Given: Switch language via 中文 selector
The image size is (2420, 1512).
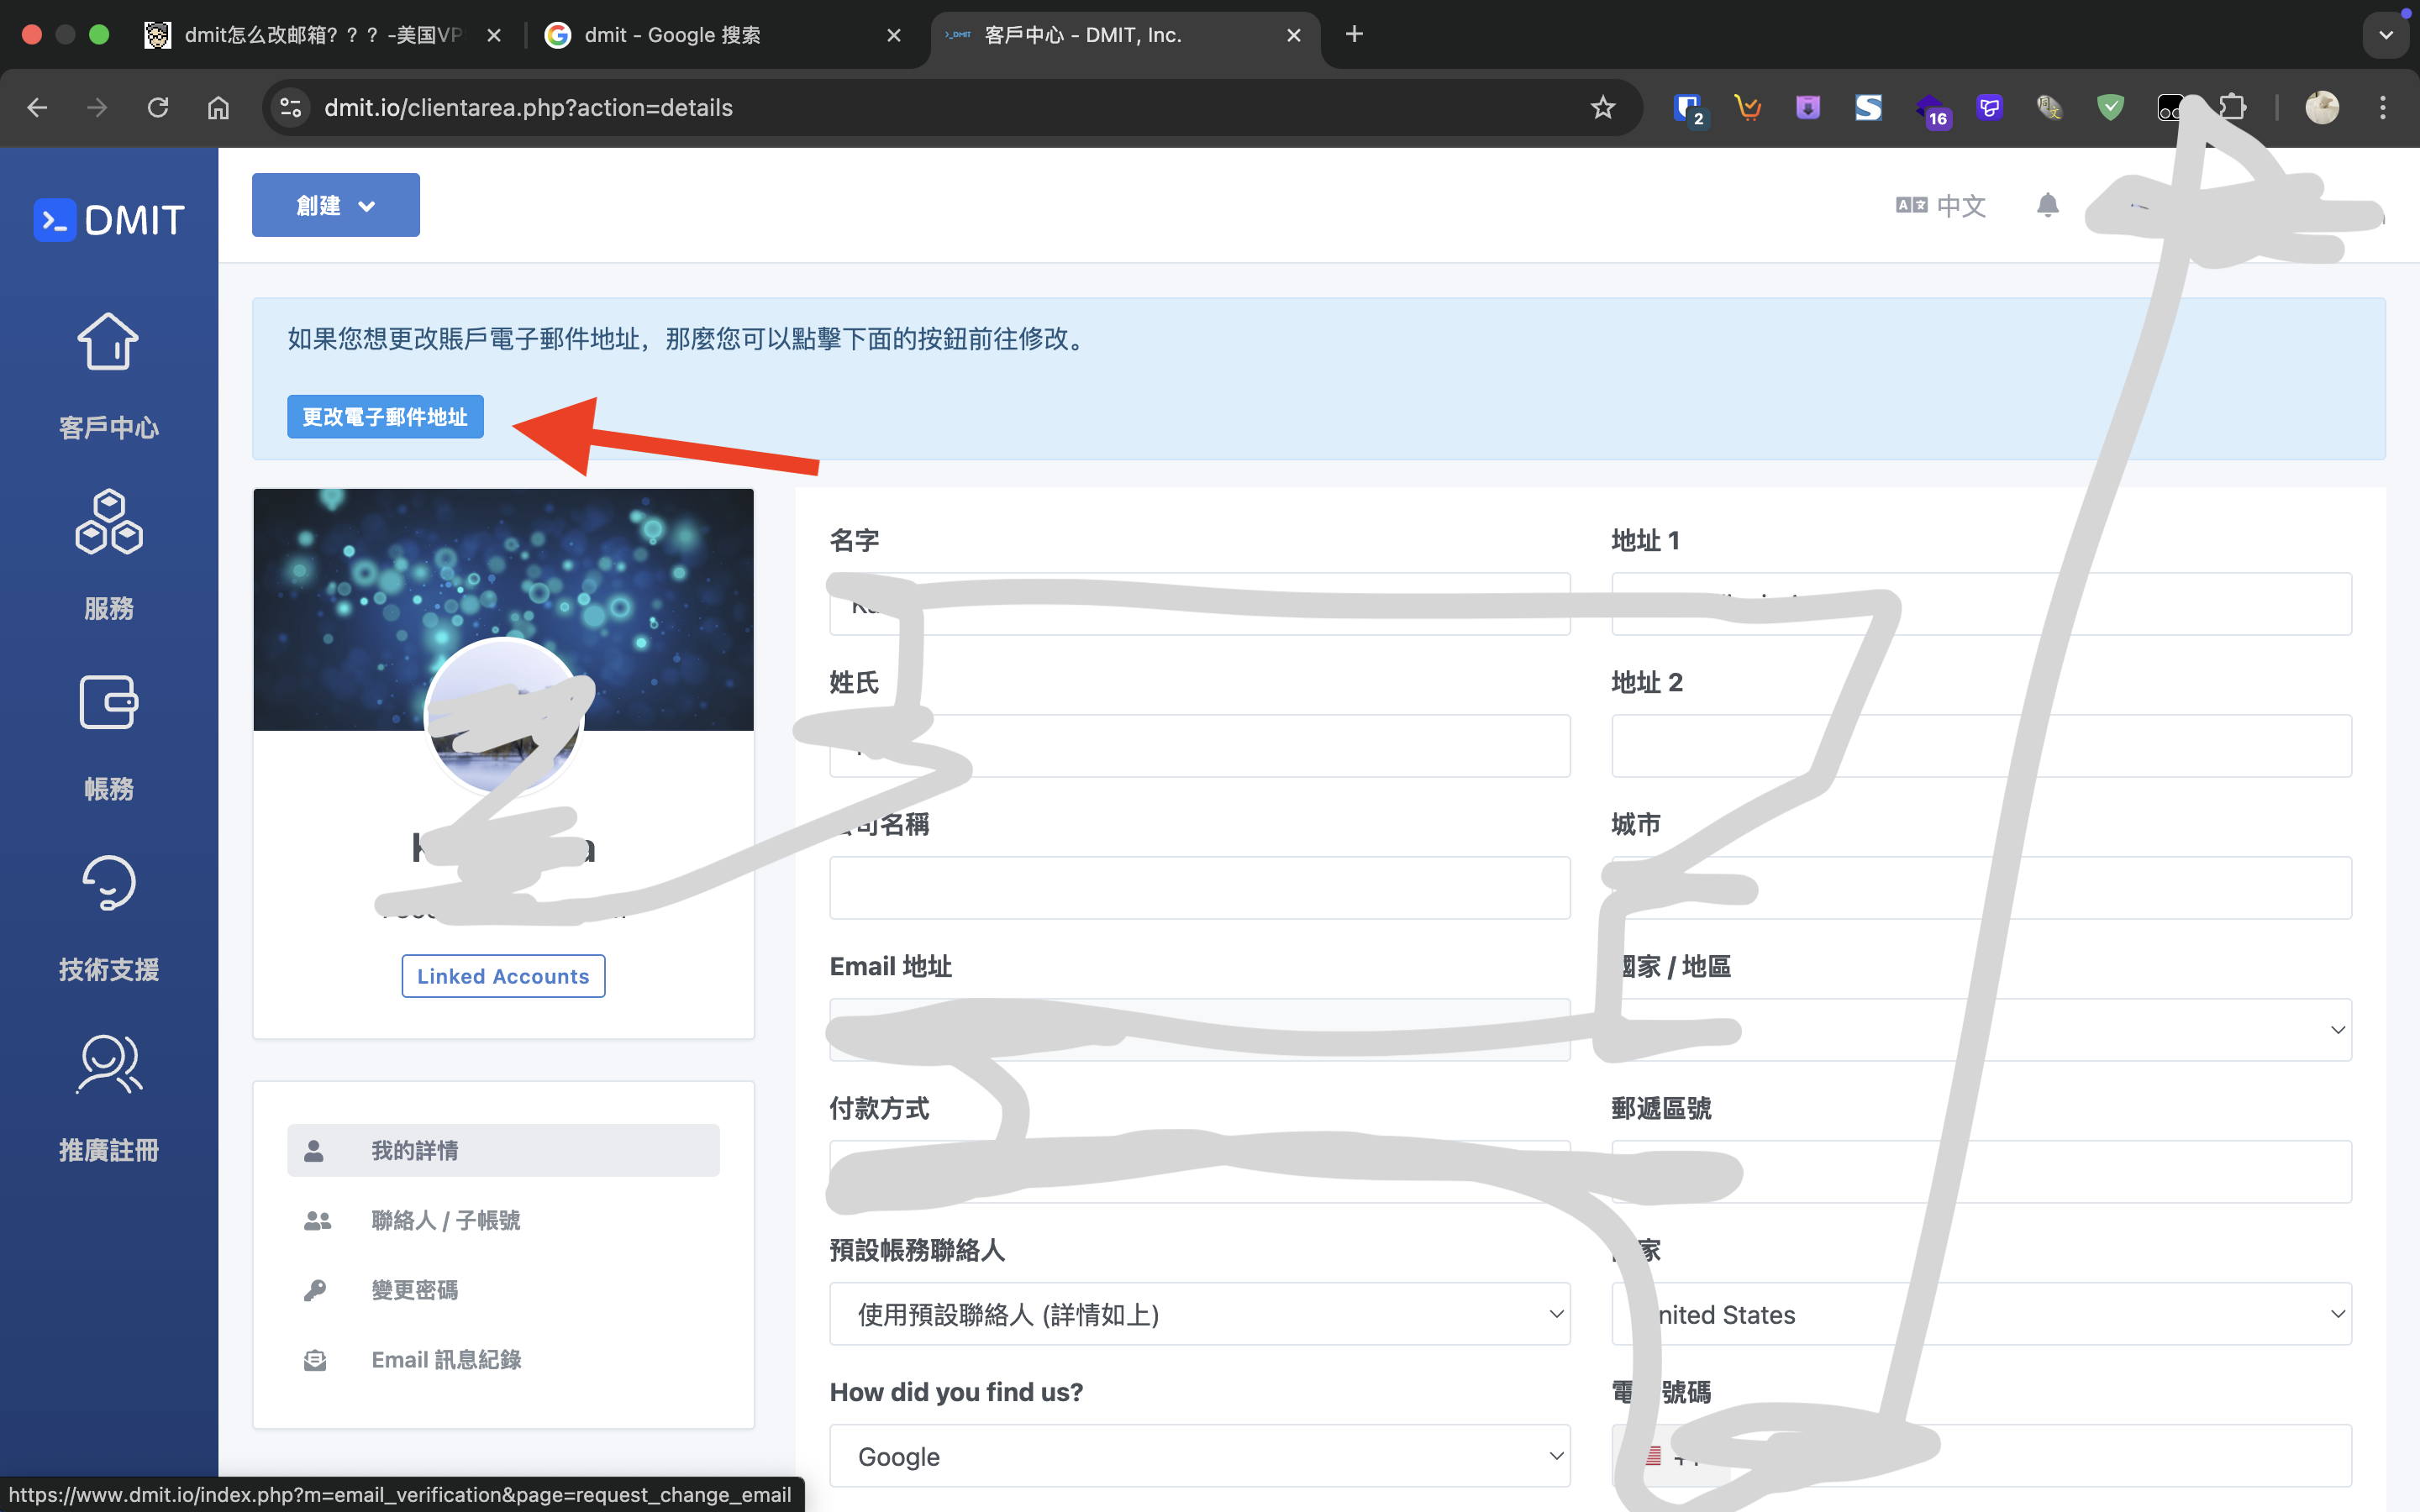Looking at the screenshot, I should pyautogui.click(x=1940, y=206).
